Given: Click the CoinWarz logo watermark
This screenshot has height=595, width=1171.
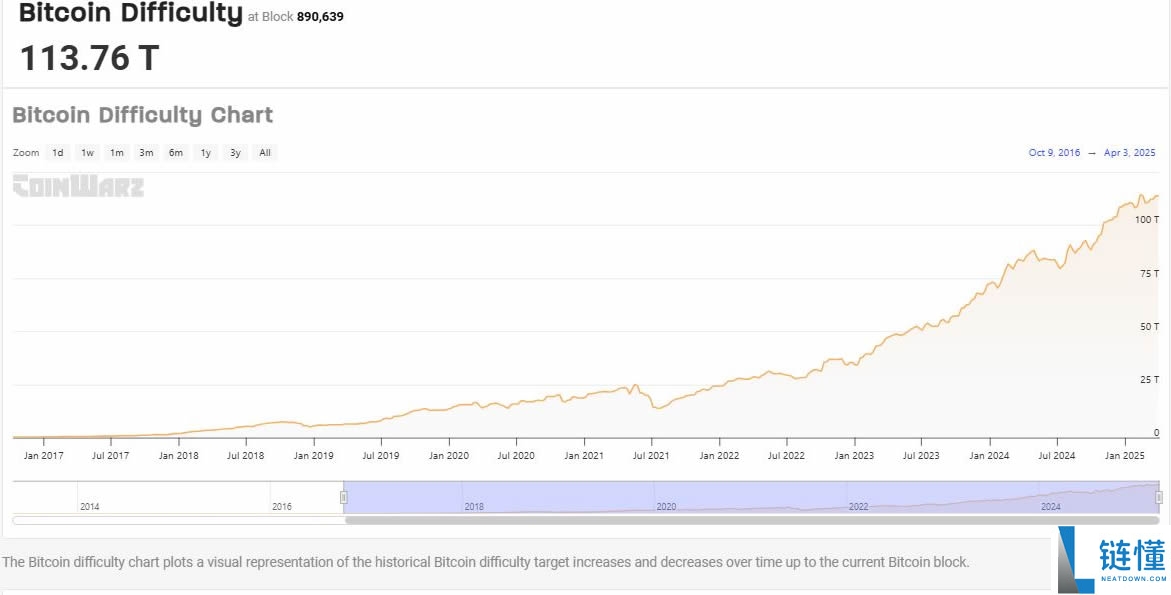Looking at the screenshot, I should coord(78,186).
